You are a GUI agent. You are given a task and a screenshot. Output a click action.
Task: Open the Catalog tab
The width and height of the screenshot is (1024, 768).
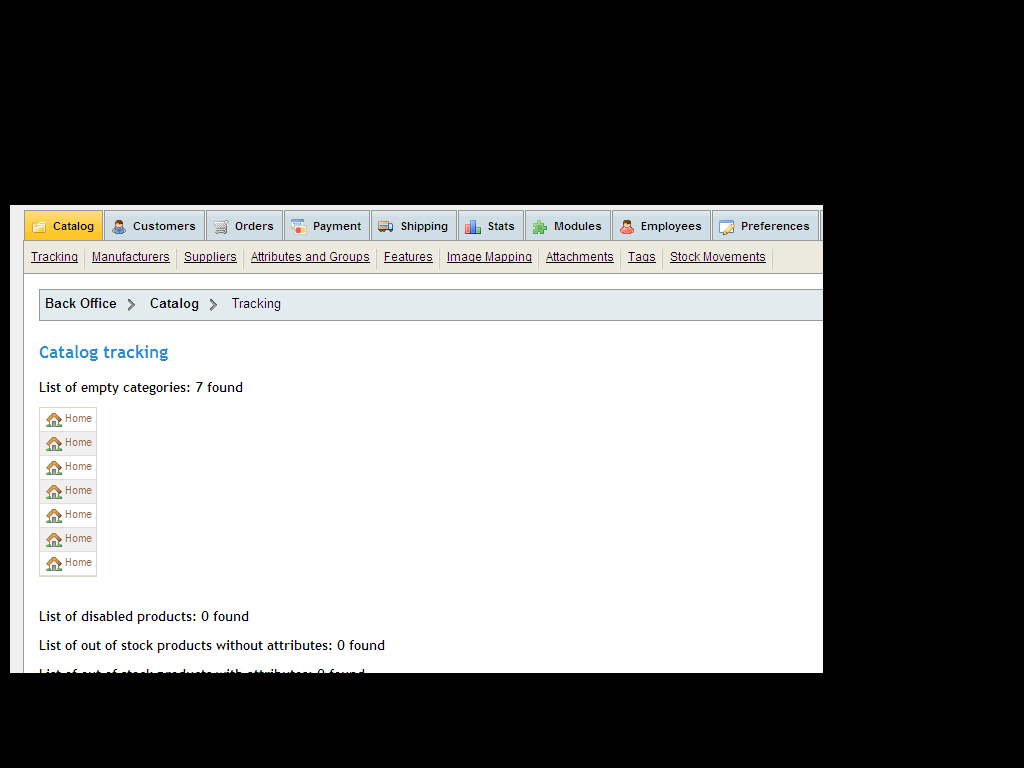63,226
